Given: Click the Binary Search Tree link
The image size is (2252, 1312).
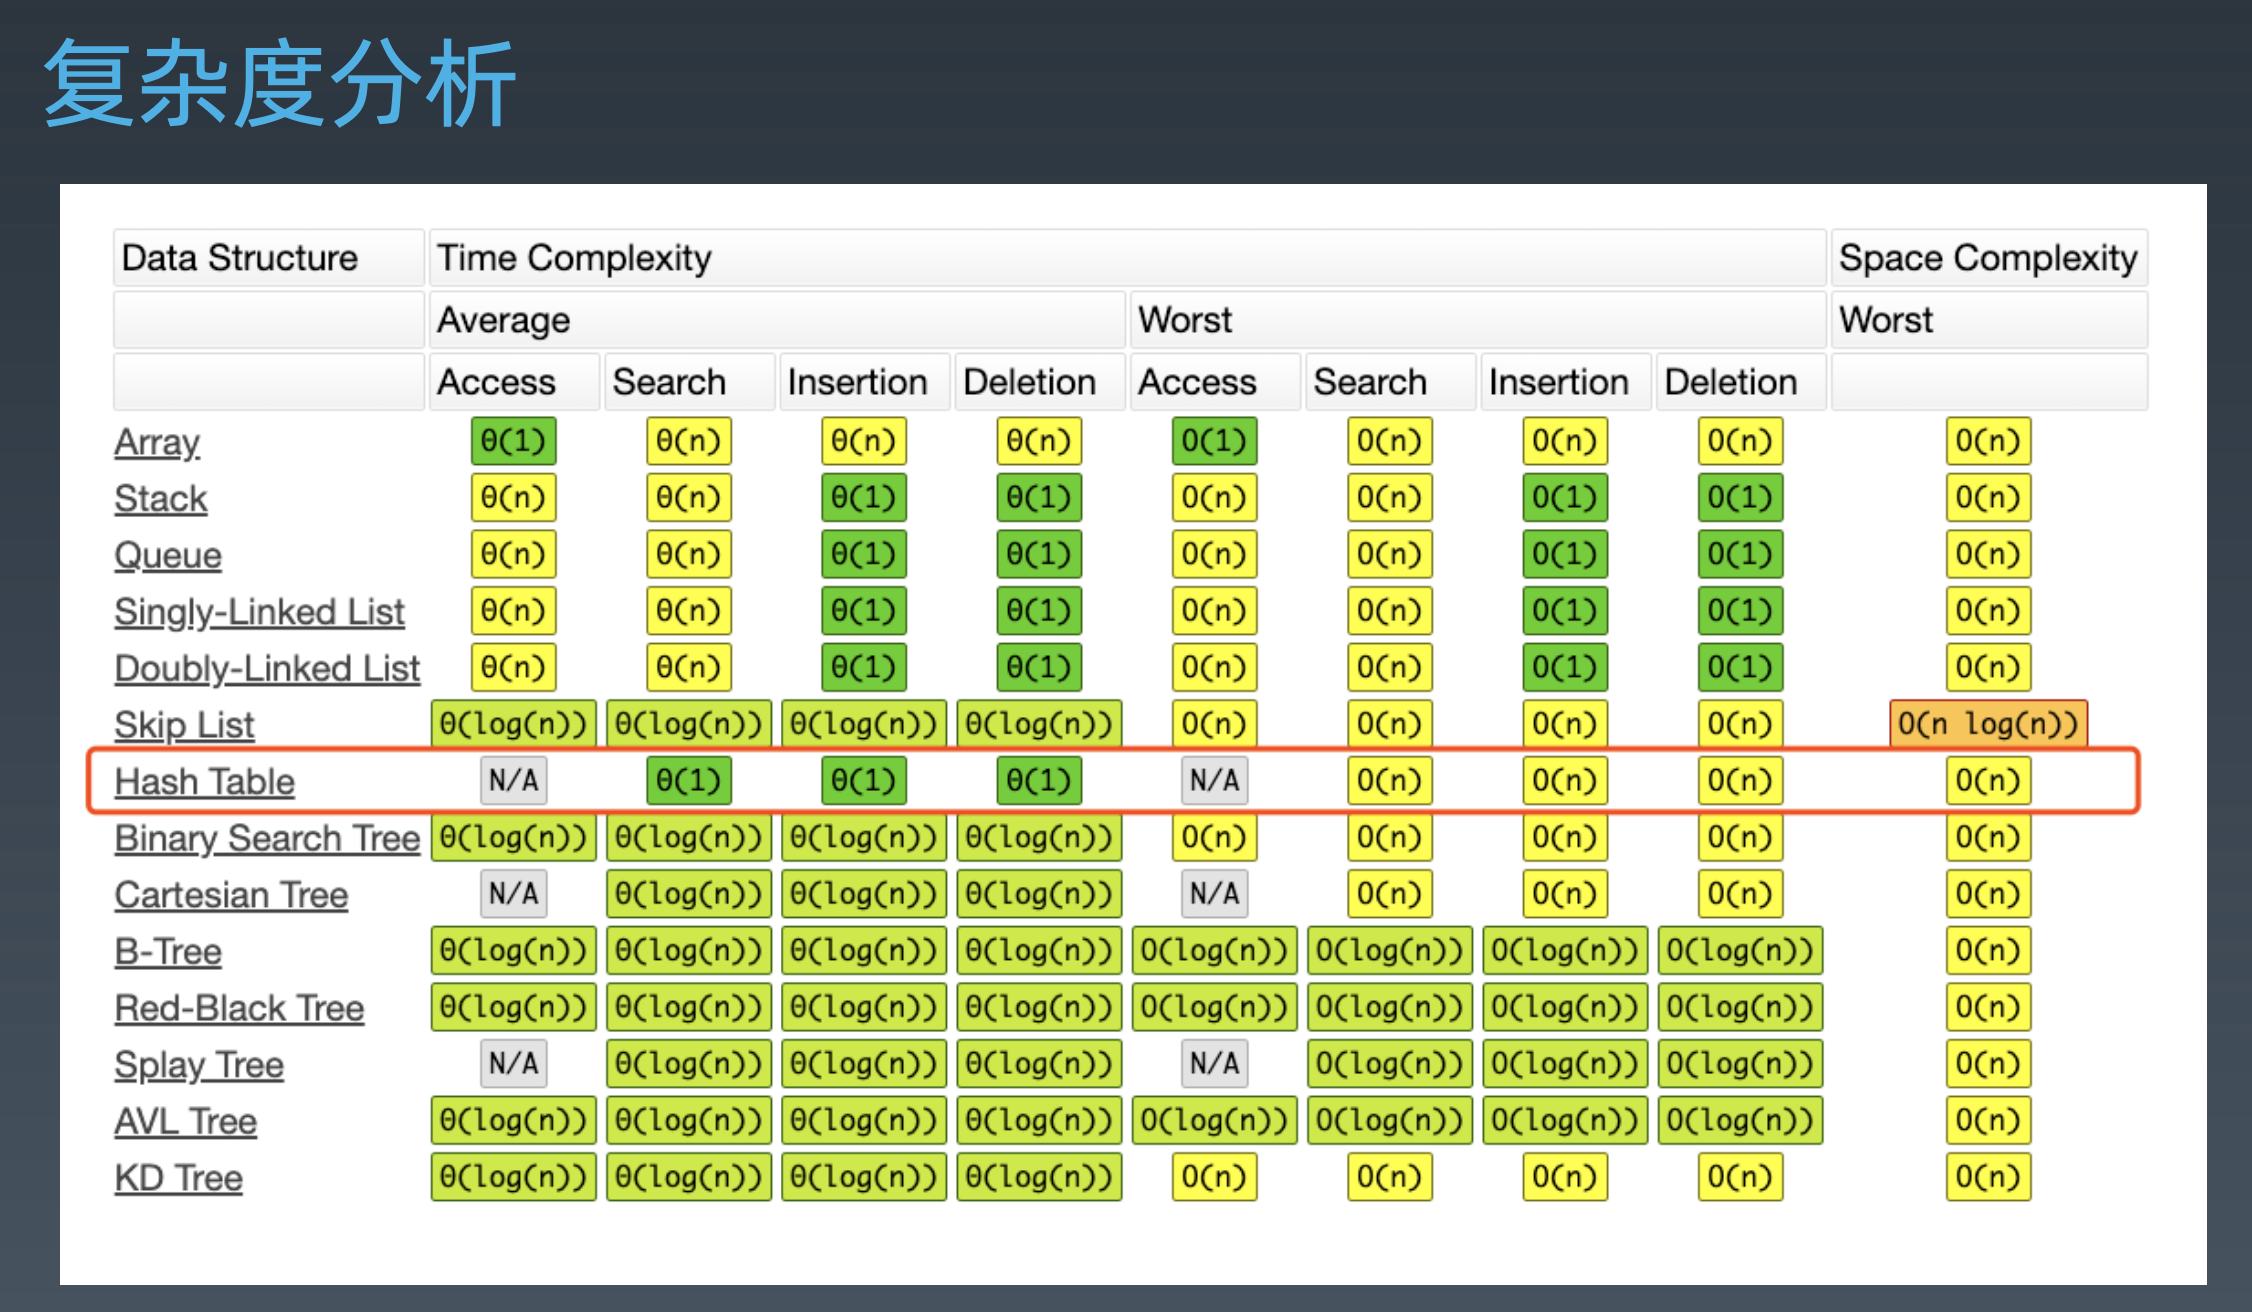Looking at the screenshot, I should click(266, 838).
